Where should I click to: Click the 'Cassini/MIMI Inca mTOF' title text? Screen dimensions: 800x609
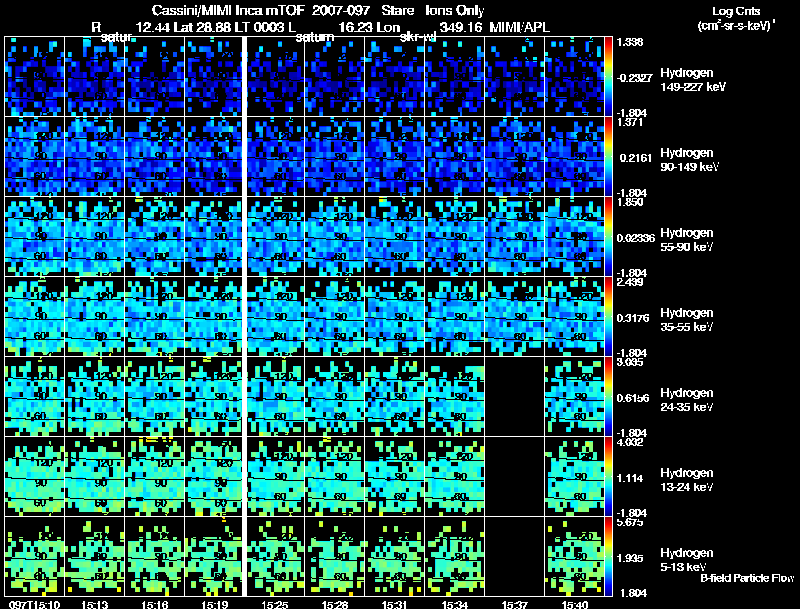(228, 11)
